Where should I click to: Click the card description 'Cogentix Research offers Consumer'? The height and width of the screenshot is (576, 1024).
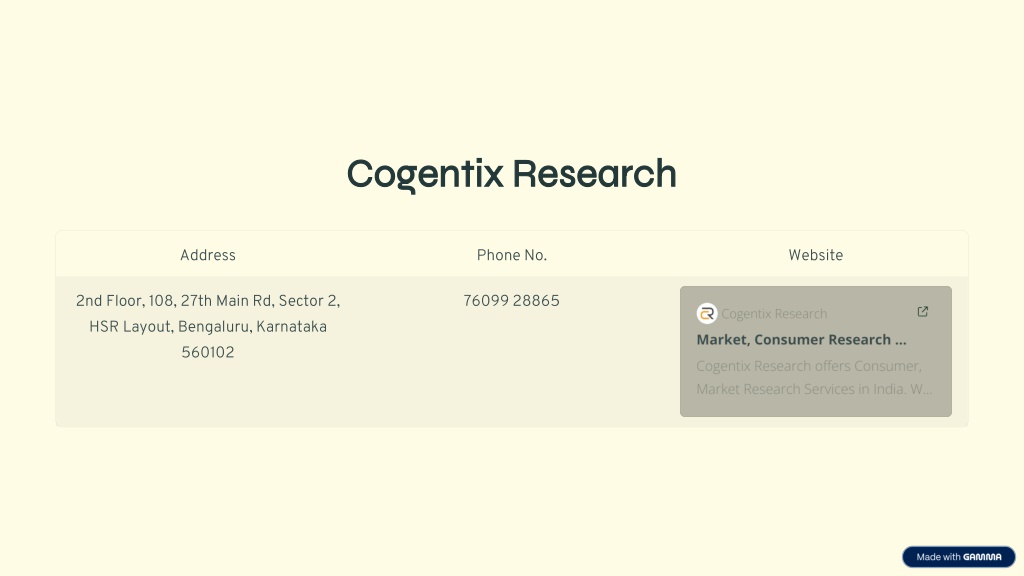[x=808, y=366]
